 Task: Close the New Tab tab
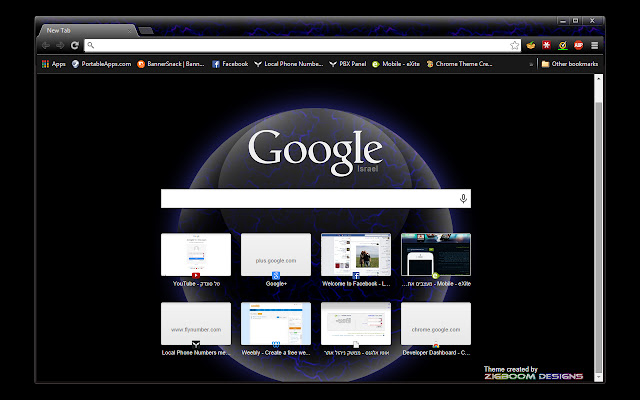129,31
